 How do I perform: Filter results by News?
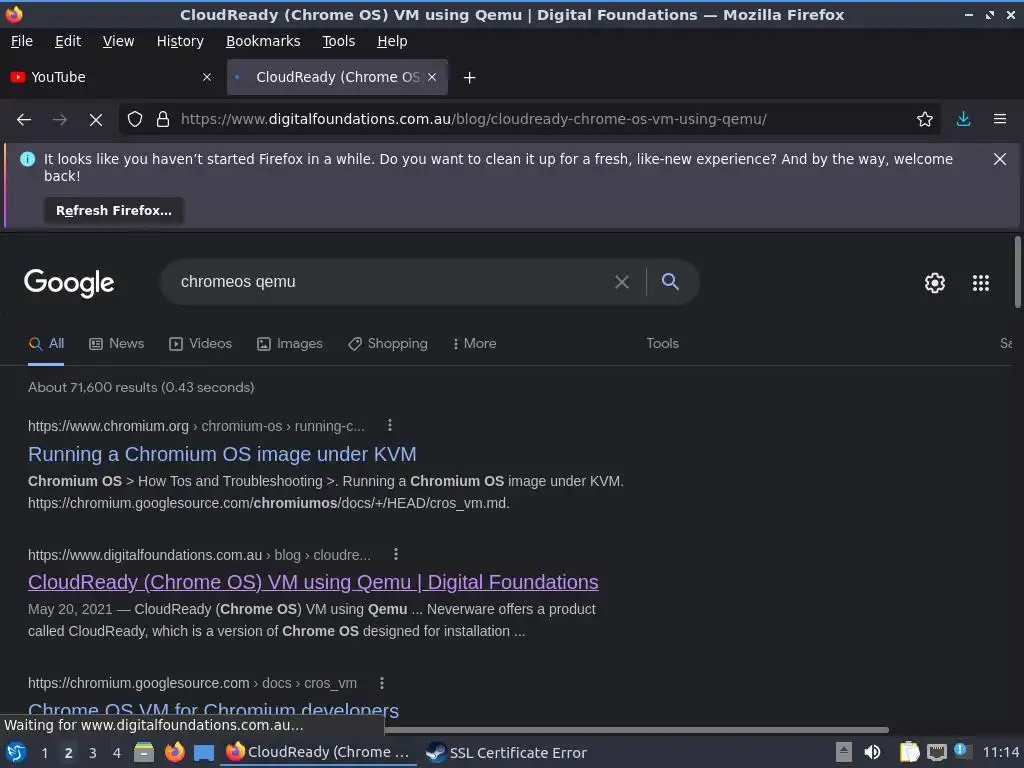coord(116,344)
